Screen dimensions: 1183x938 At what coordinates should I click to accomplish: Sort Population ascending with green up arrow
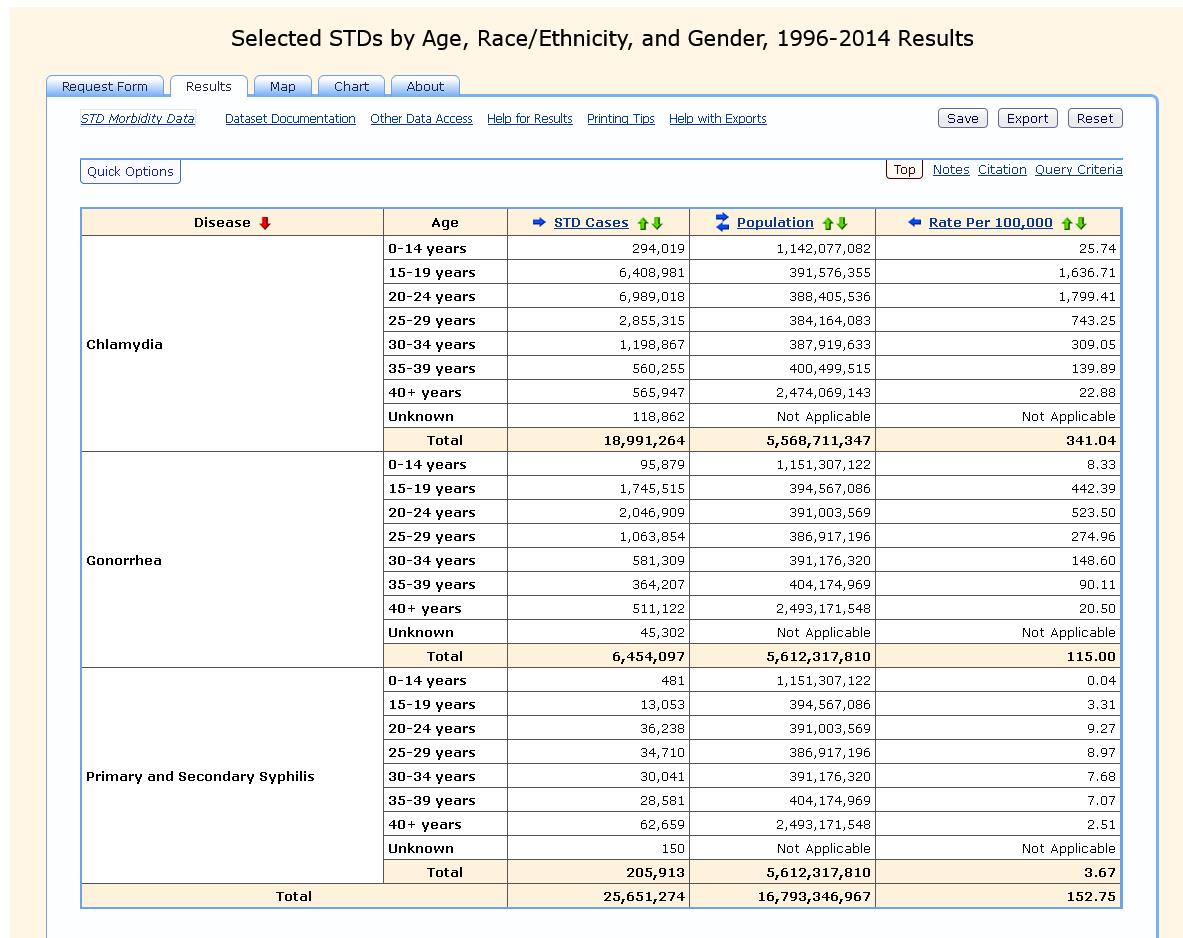(x=828, y=224)
